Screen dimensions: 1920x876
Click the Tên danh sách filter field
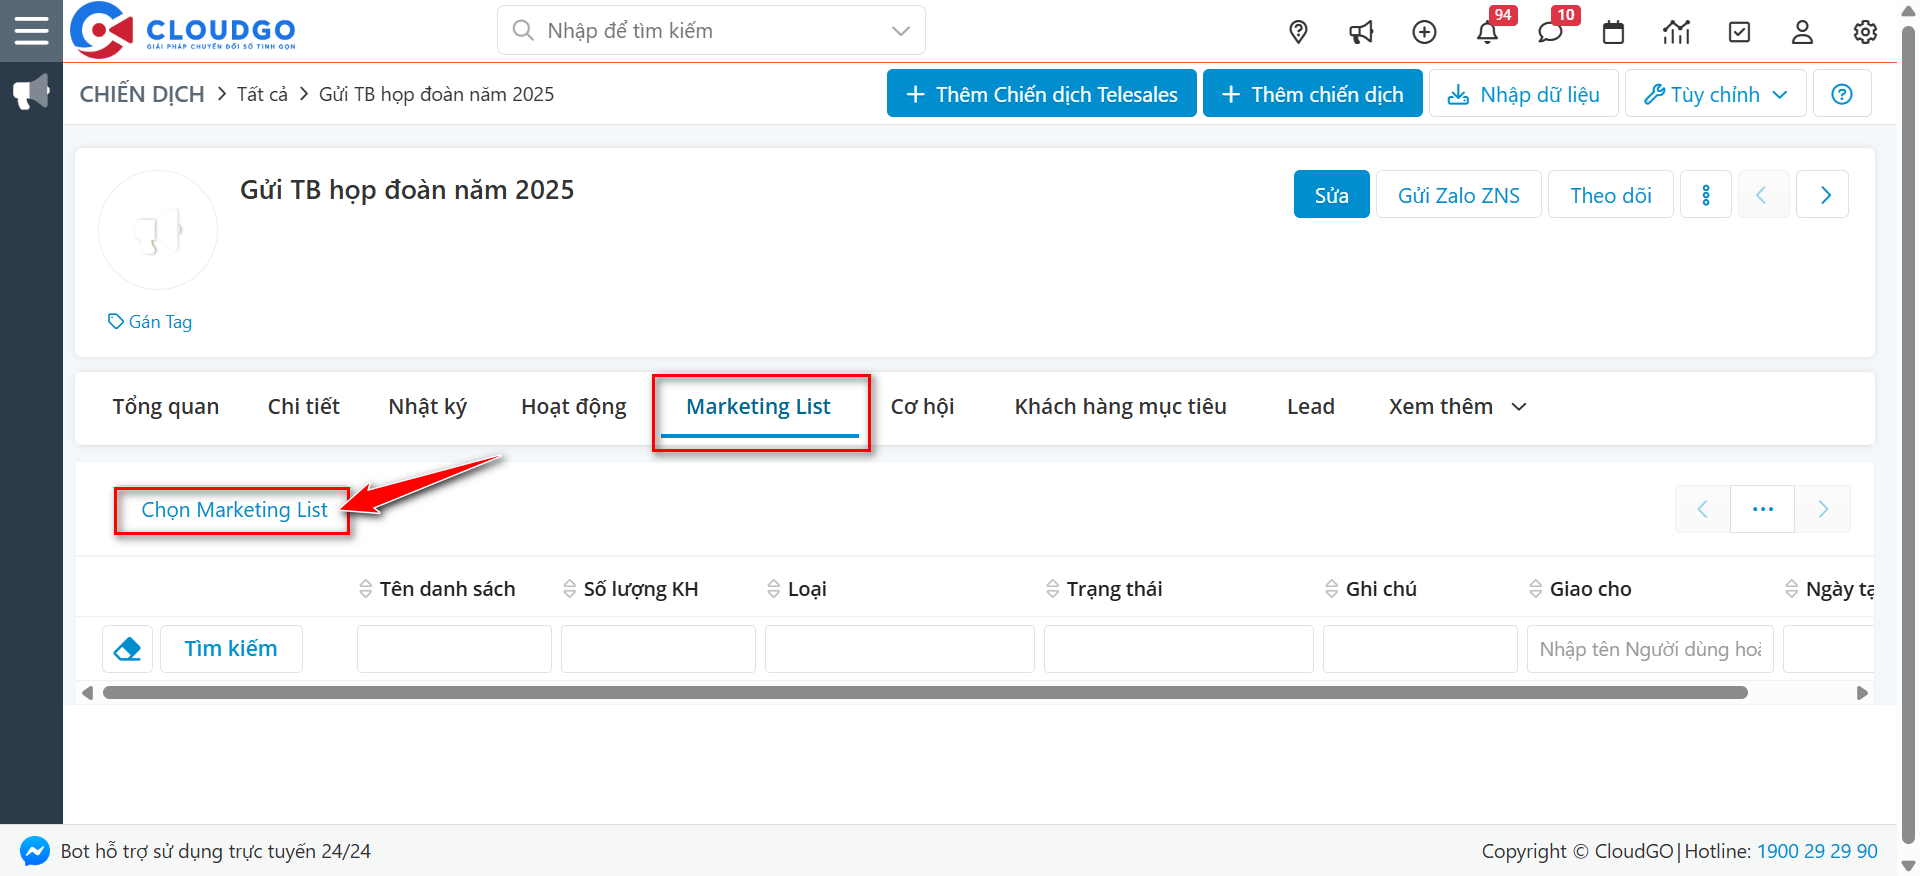[x=454, y=649]
